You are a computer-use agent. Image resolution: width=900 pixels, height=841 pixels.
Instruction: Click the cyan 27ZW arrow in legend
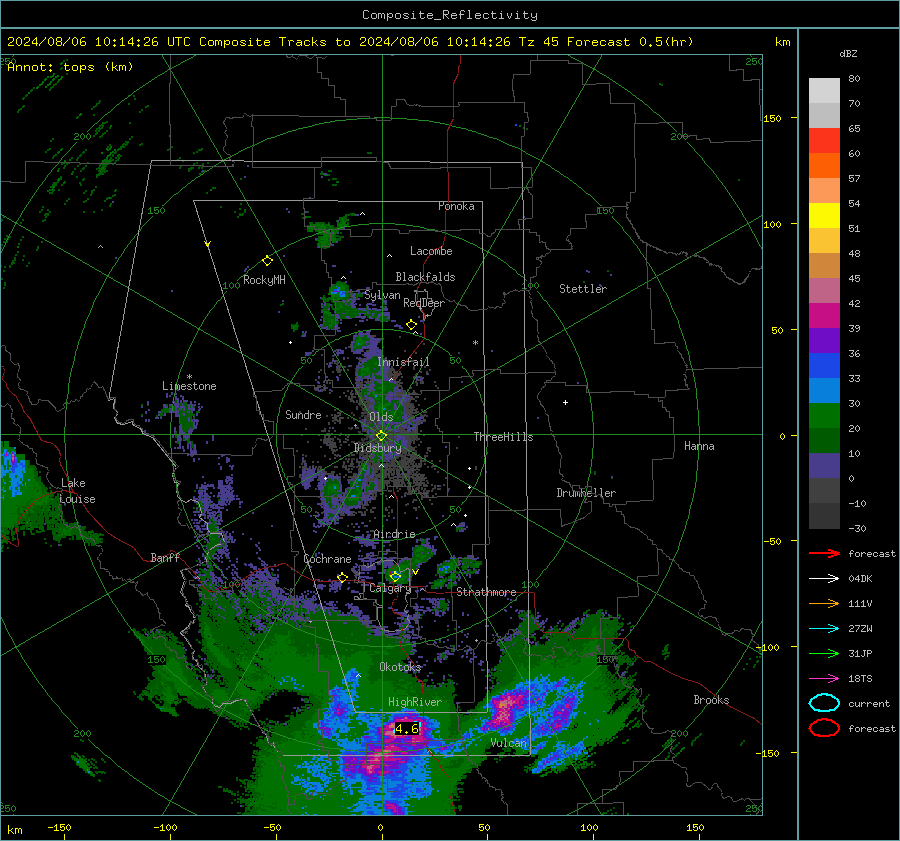824,628
